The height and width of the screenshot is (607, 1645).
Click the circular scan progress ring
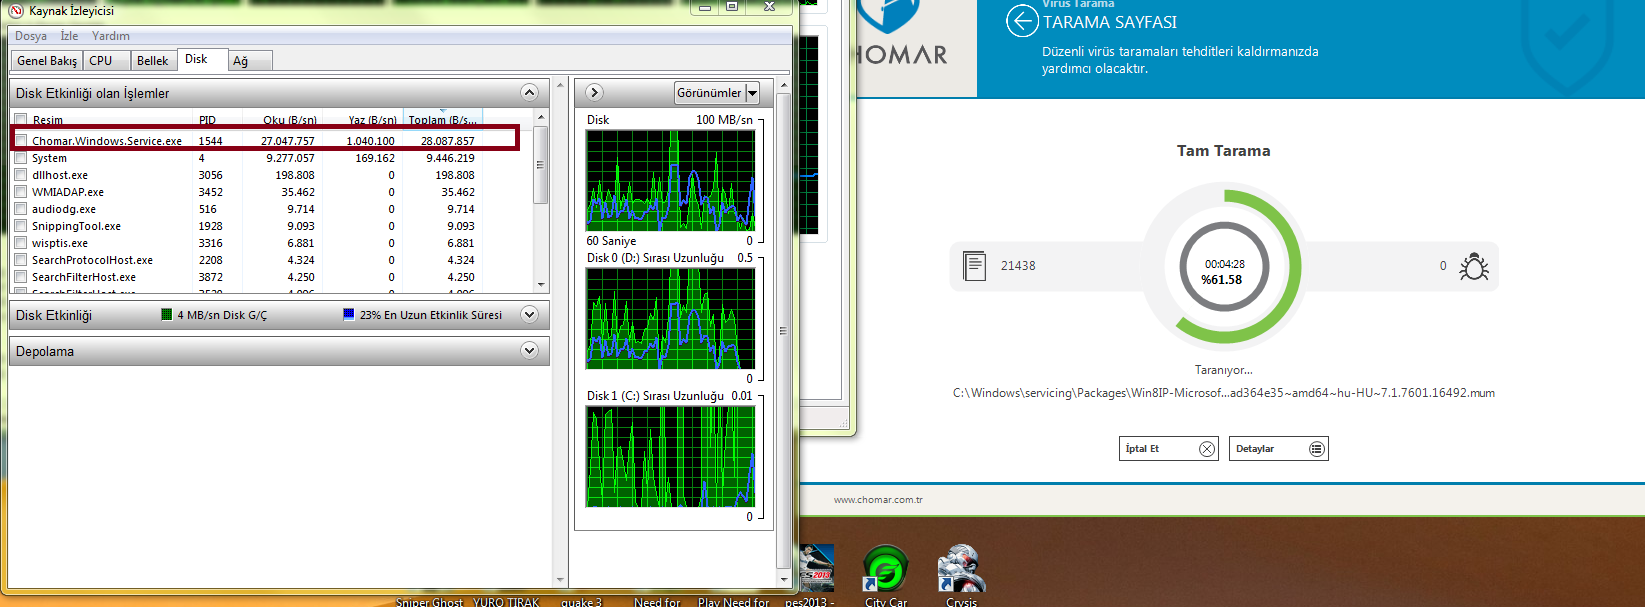(x=1223, y=265)
